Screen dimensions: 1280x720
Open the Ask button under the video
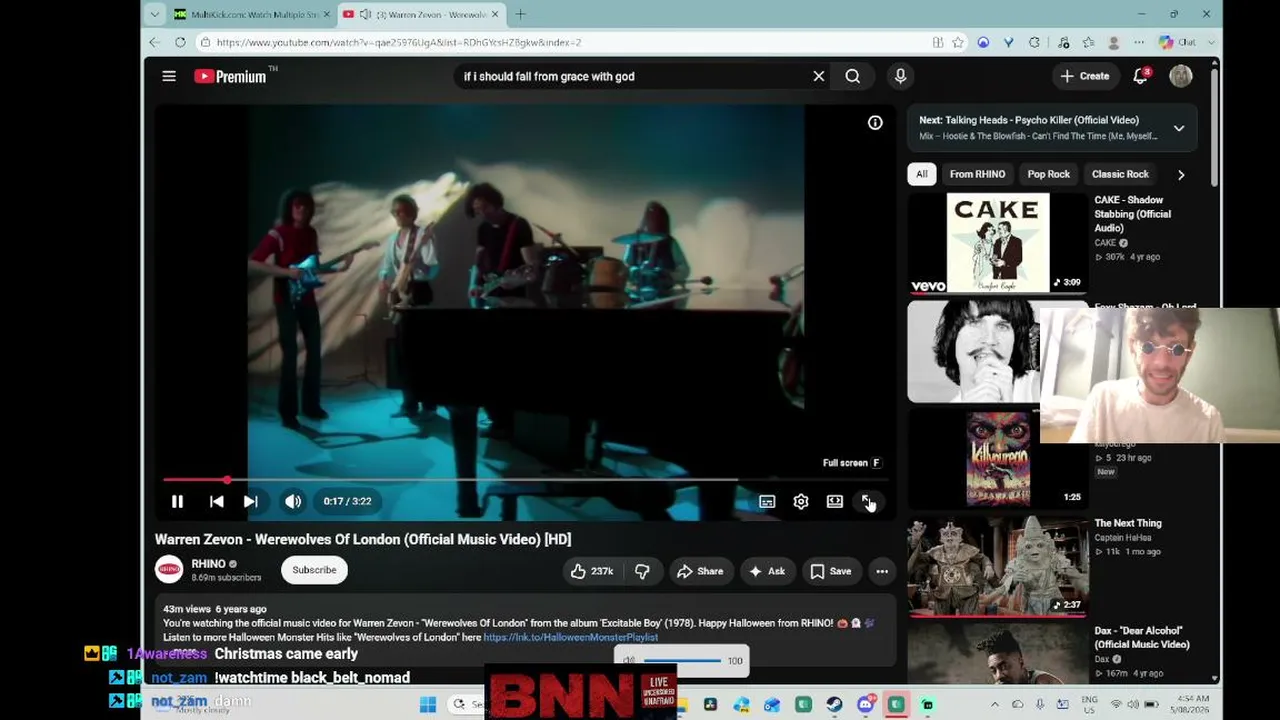766,571
